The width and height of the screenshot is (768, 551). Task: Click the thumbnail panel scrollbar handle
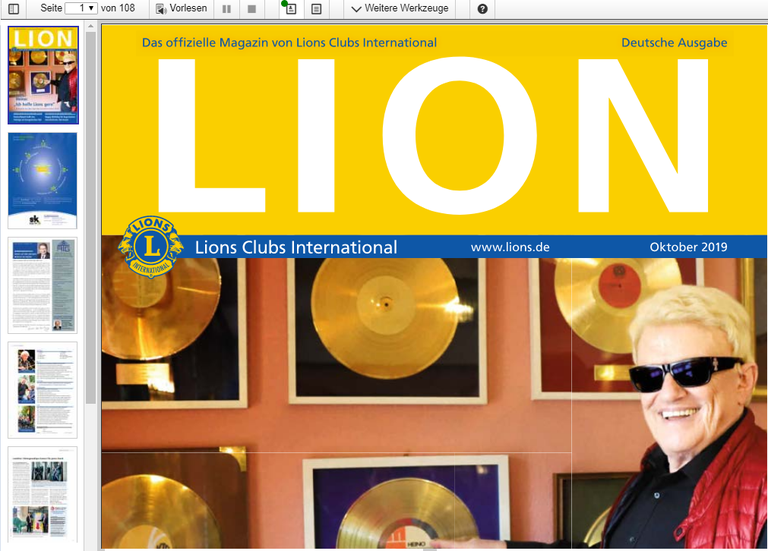point(91,218)
